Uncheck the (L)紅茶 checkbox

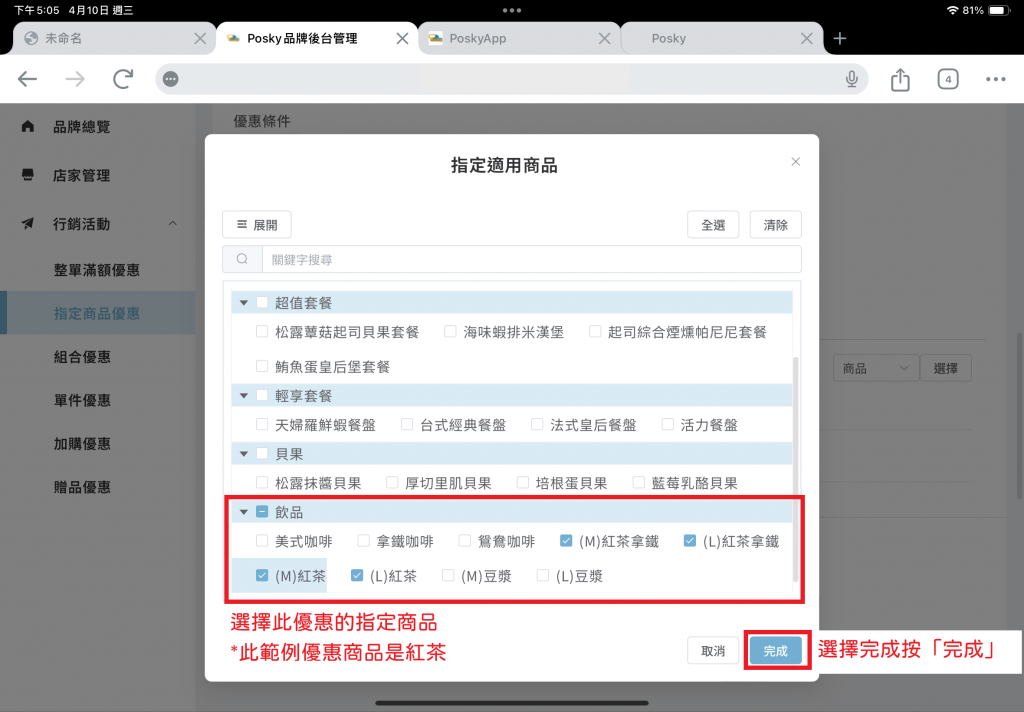(x=357, y=575)
